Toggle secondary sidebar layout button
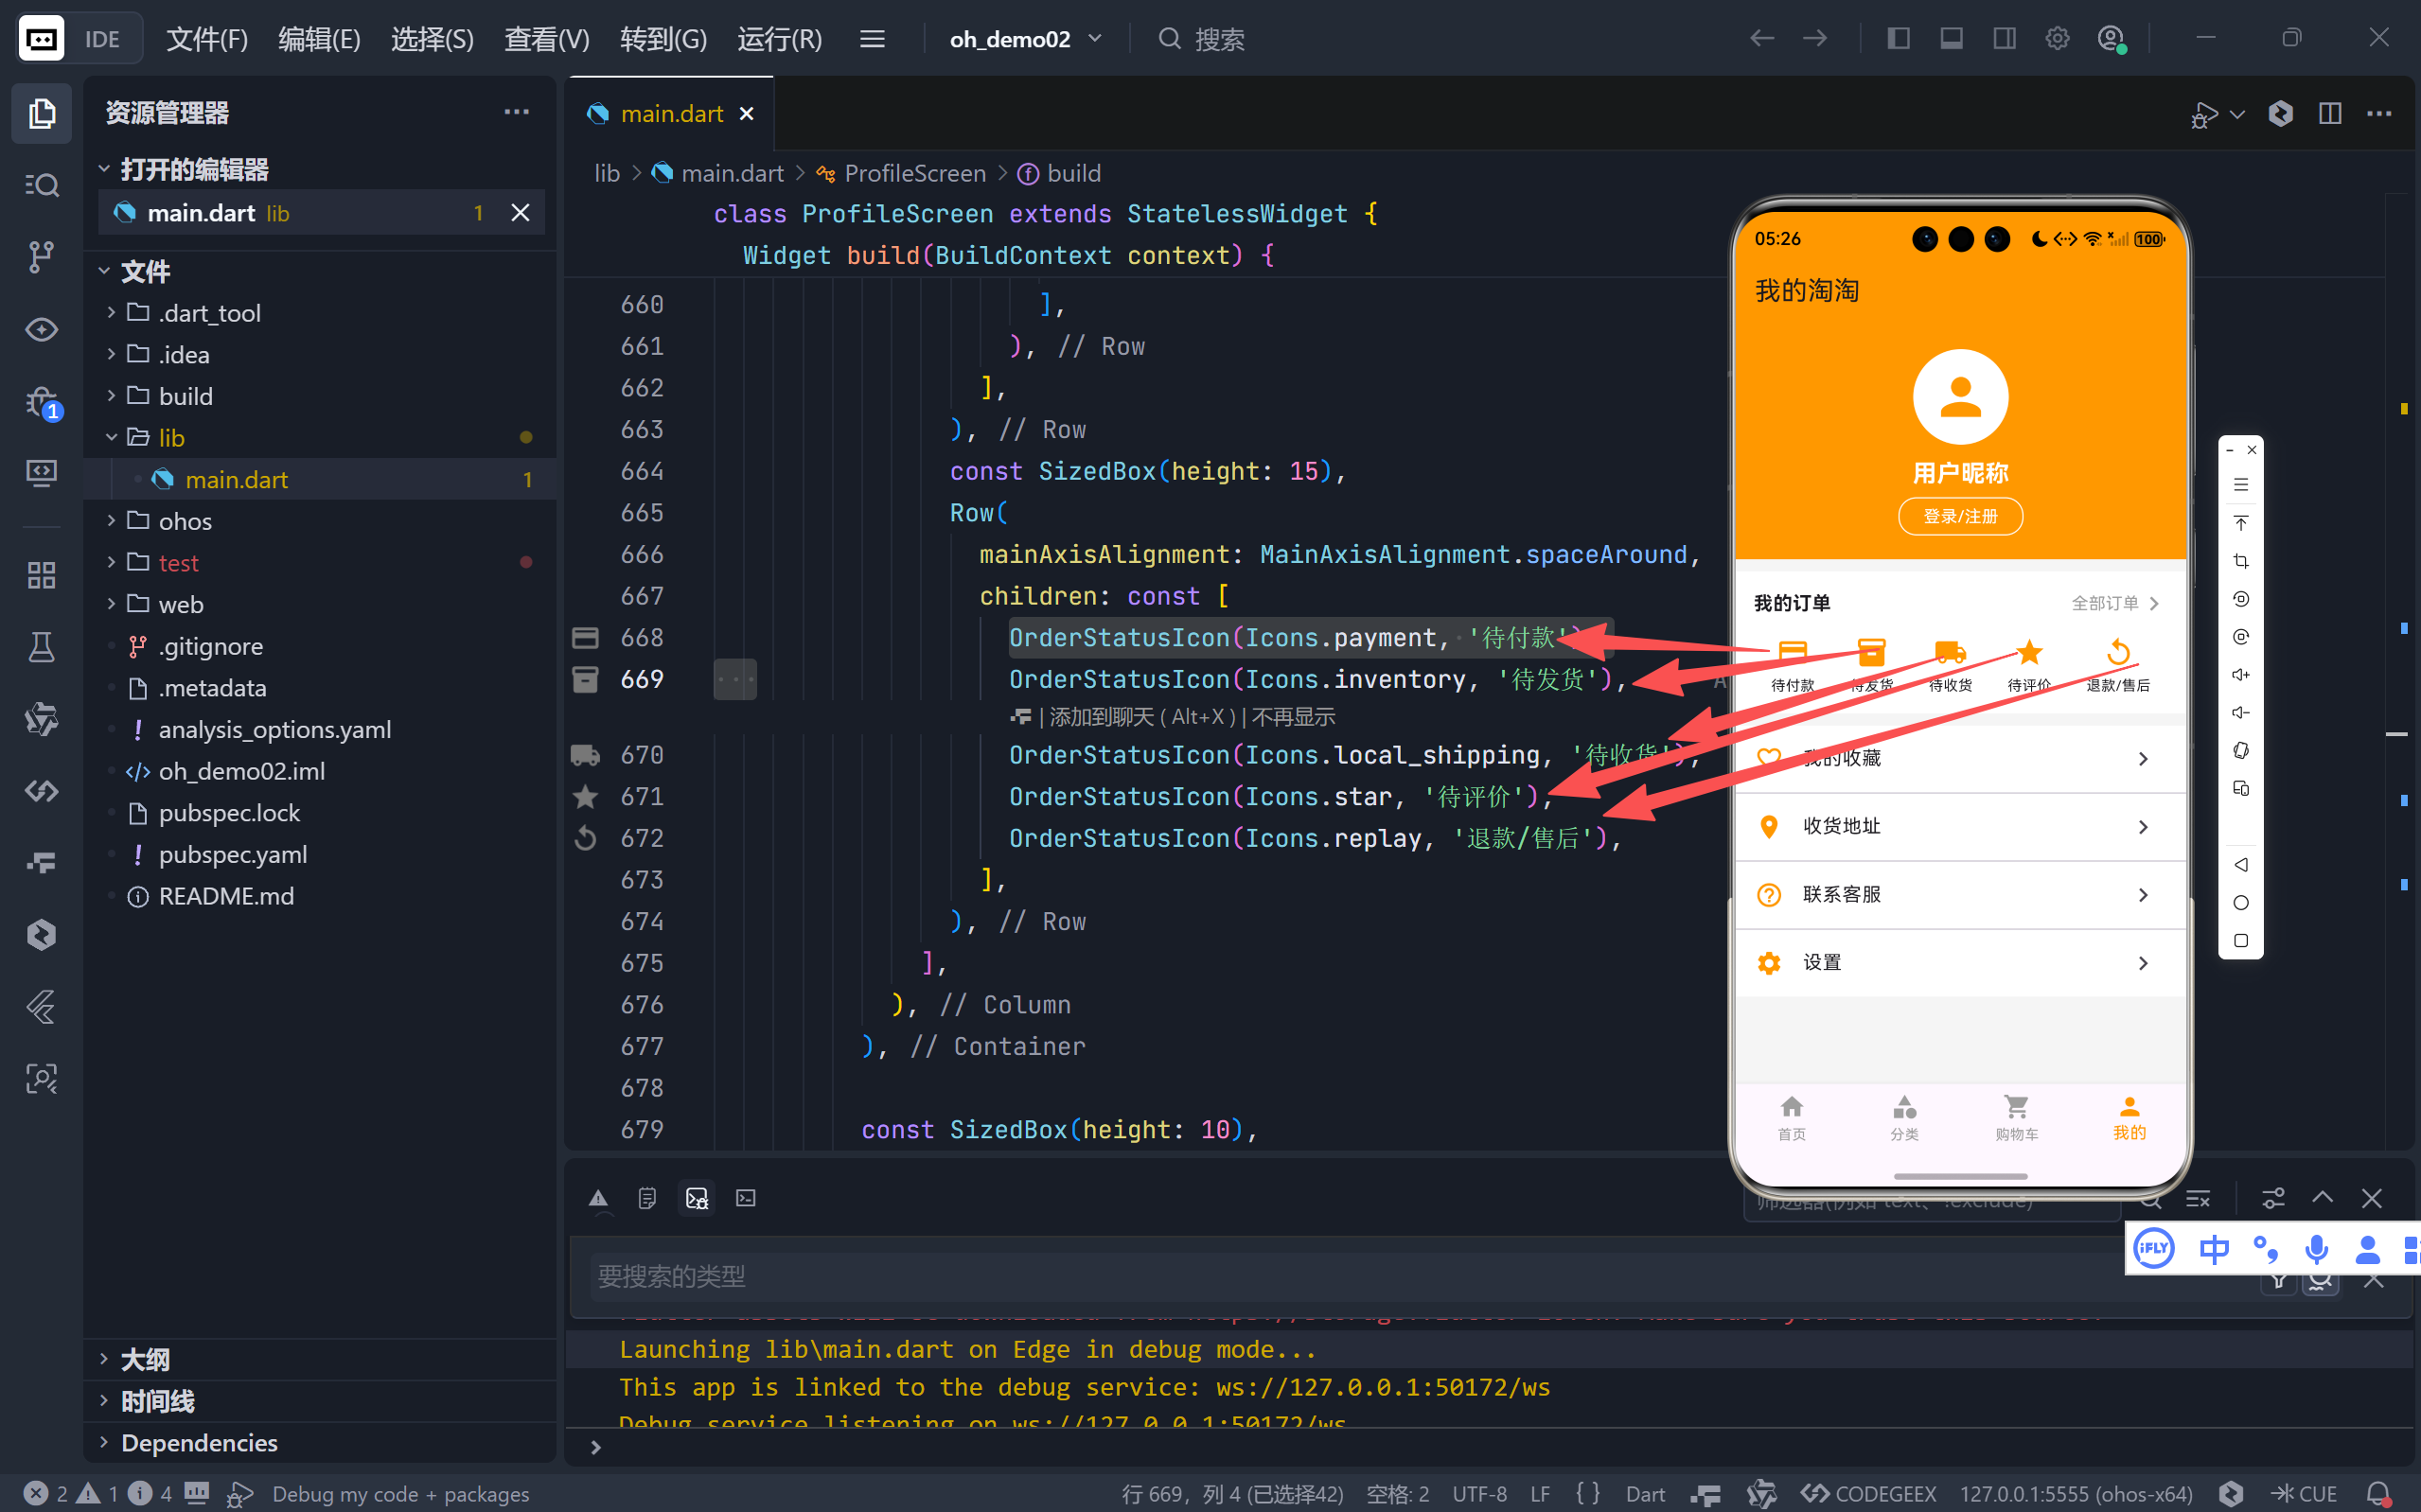This screenshot has height=1512, width=2421. tap(2004, 39)
